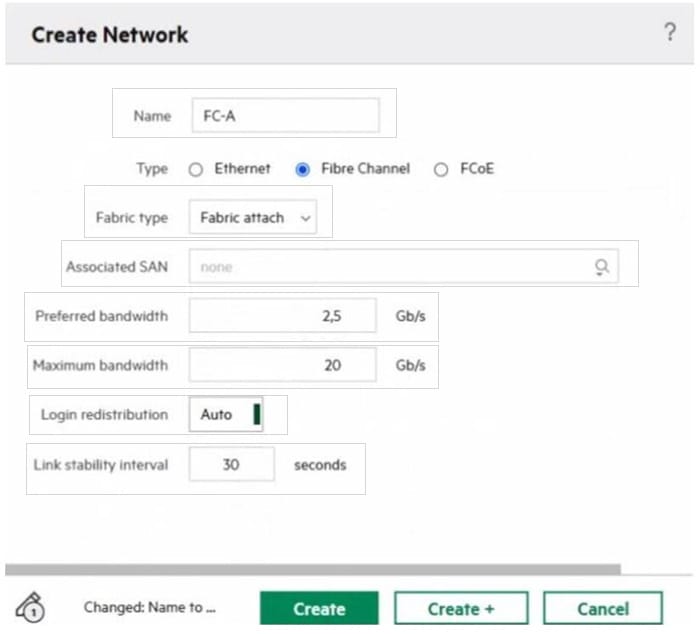Click the Associated SAN search magnifier icon
This screenshot has height=634, width=700.
[x=602, y=267]
